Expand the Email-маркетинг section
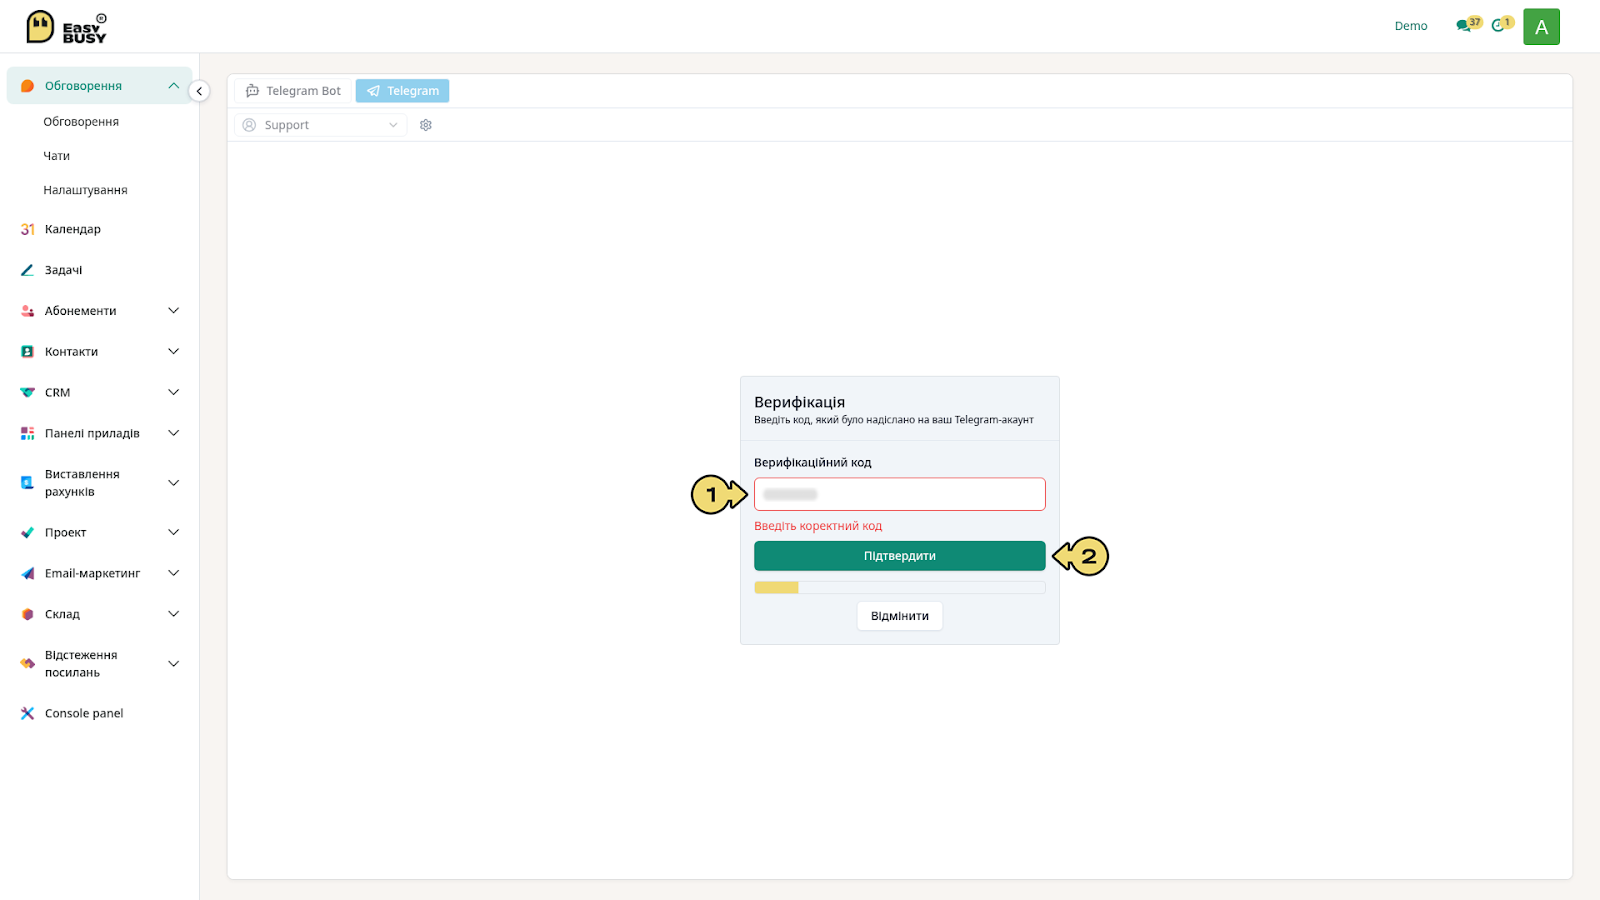 [x=173, y=574]
